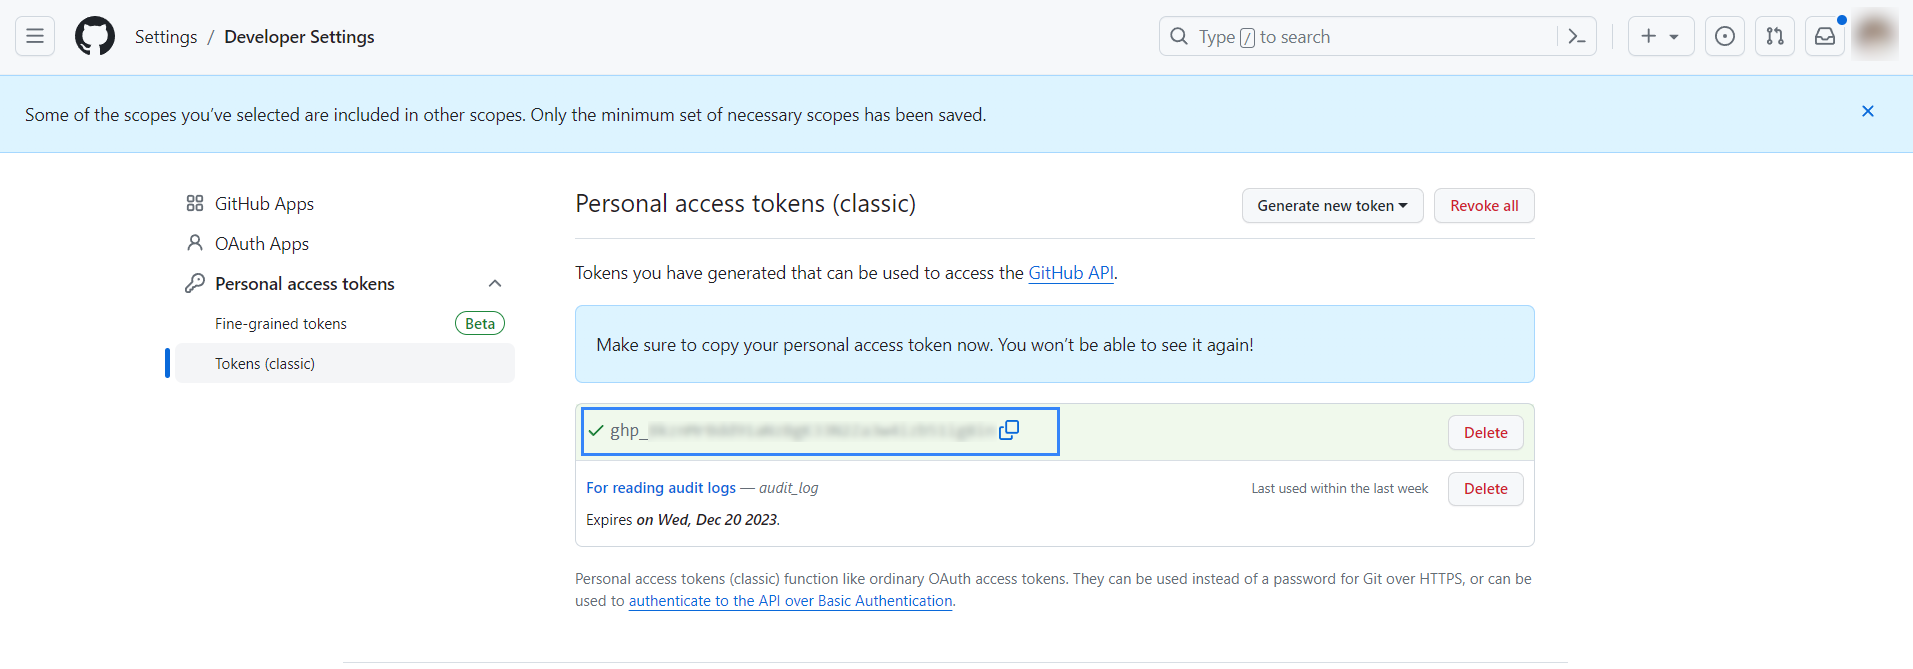Open the notifications inbox icon
Screen dimensions: 1913x669
[x=1825, y=37]
